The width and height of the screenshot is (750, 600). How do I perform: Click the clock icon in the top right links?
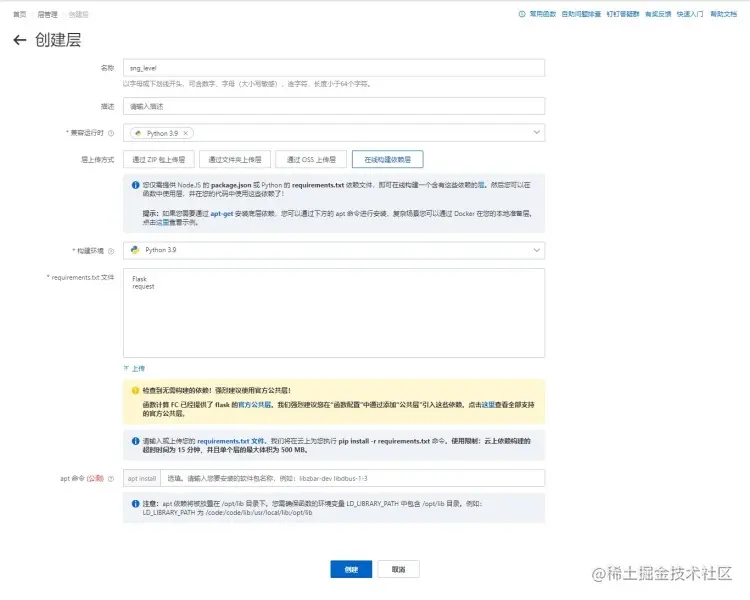[x=522, y=14]
